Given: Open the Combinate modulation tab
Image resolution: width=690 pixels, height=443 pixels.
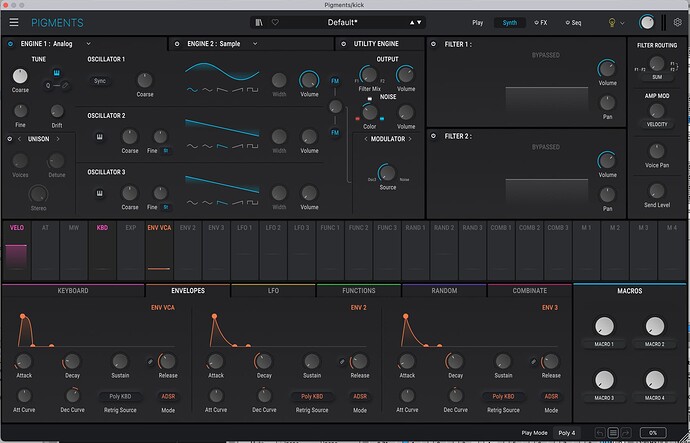Looking at the screenshot, I should (529, 291).
